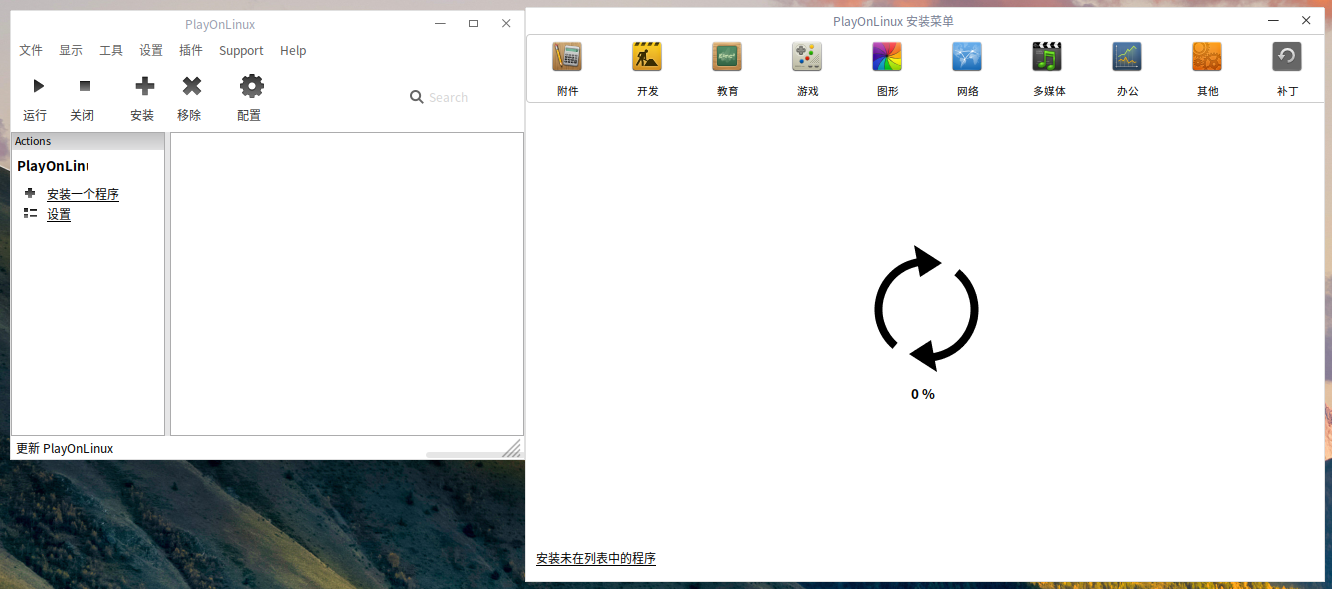Click the resize grip in status bar
This screenshot has width=1332, height=589.
(512, 448)
